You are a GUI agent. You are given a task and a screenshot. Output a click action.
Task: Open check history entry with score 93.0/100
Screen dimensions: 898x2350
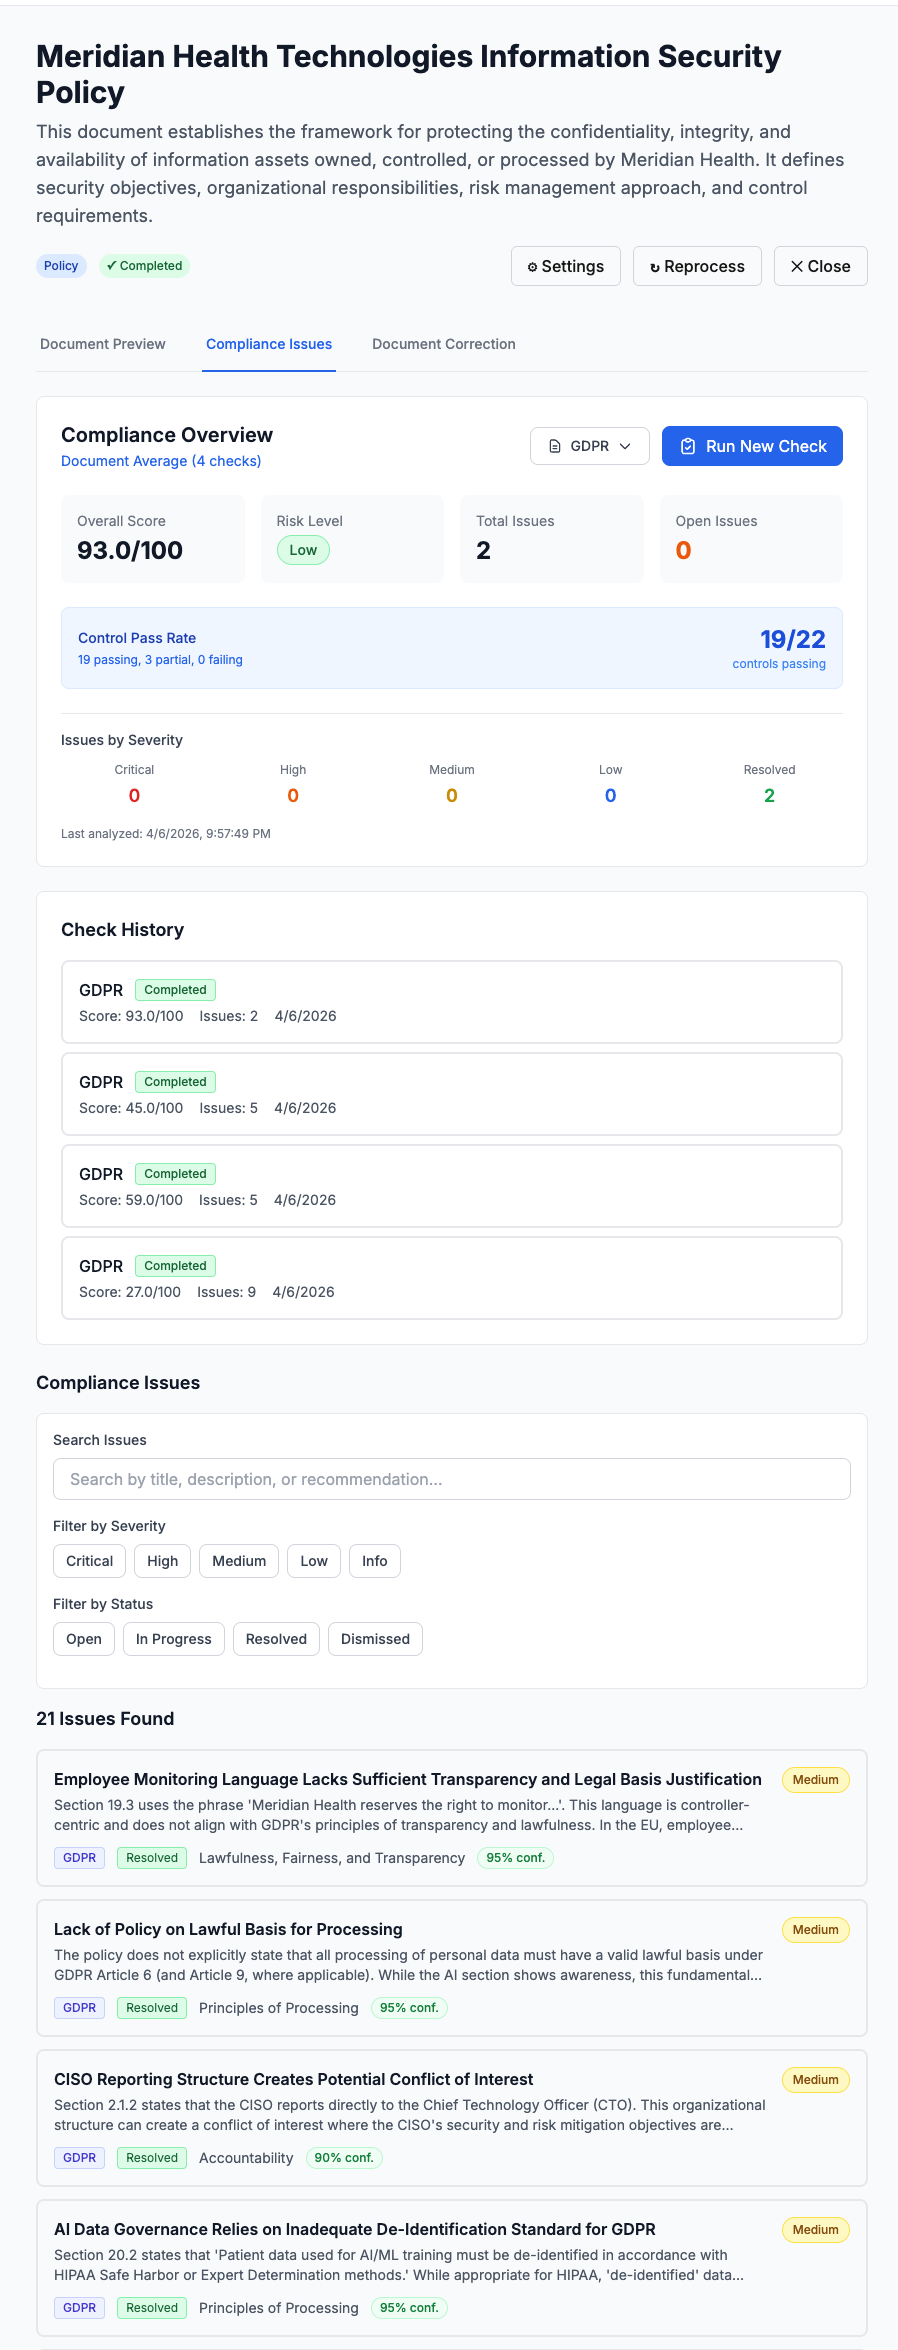pyautogui.click(x=452, y=1002)
